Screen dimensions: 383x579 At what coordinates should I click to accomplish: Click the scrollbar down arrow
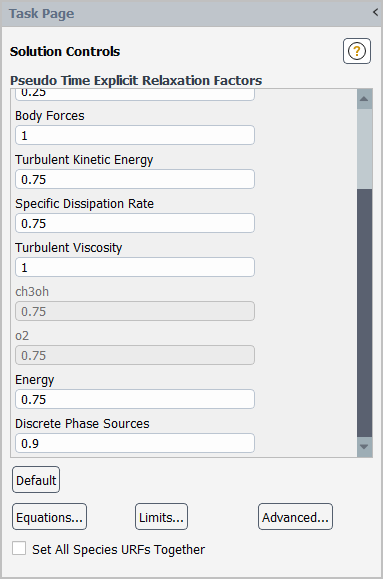(364, 447)
